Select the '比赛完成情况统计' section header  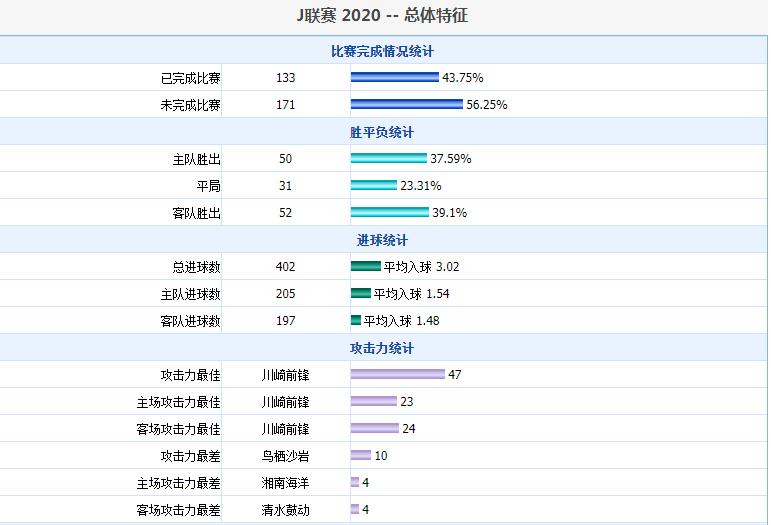coord(382,51)
